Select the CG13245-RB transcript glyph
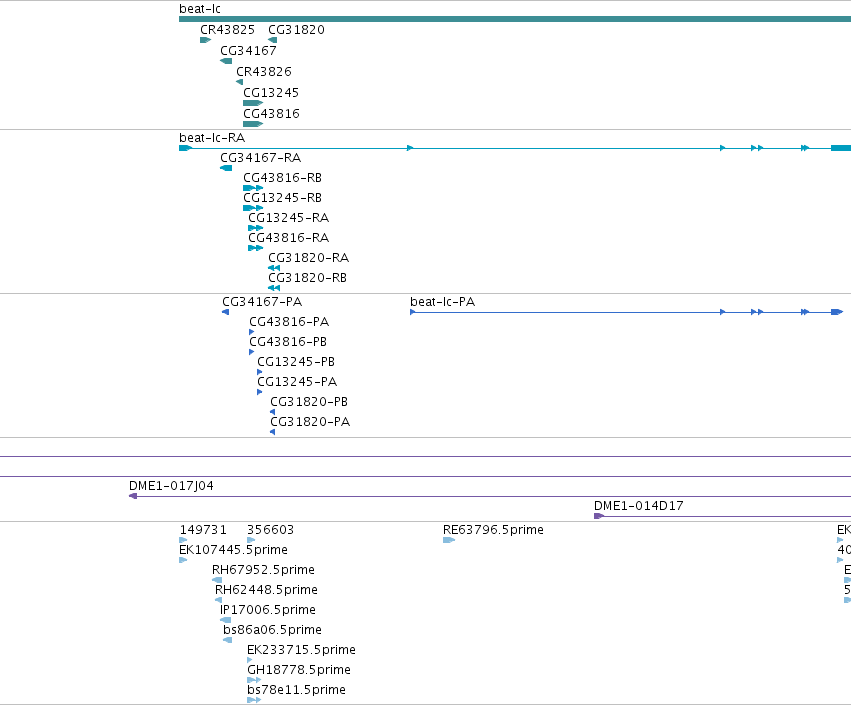This screenshot has width=851, height=705. tap(253, 208)
